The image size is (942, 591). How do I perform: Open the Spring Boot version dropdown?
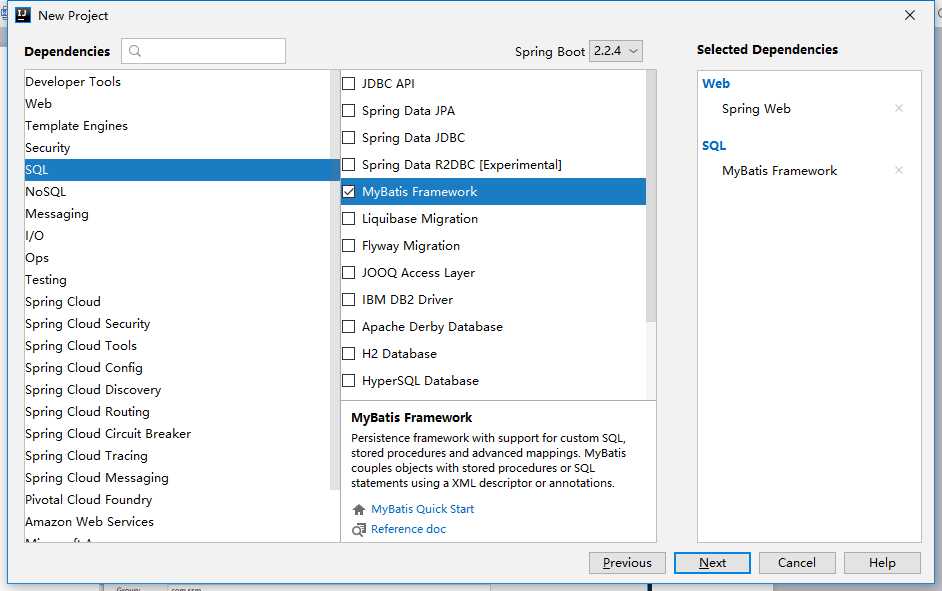(616, 51)
